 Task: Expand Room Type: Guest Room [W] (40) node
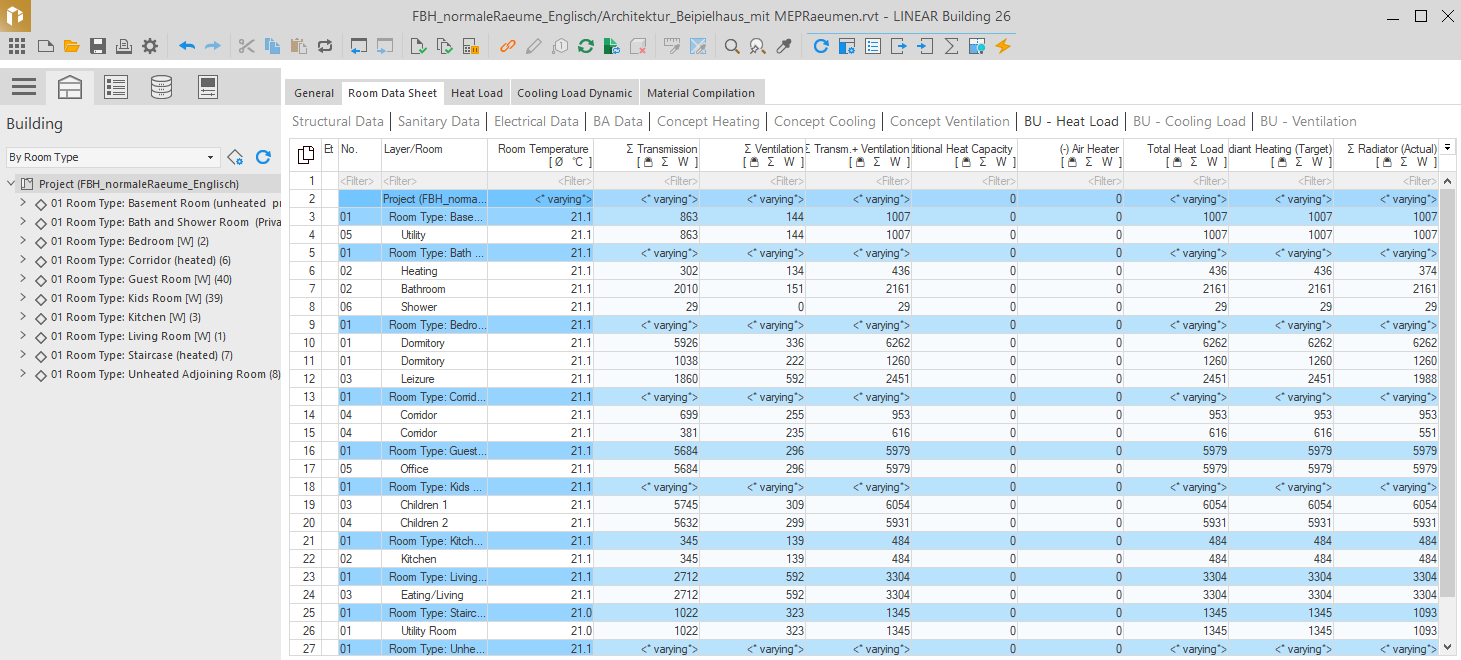[x=23, y=279]
